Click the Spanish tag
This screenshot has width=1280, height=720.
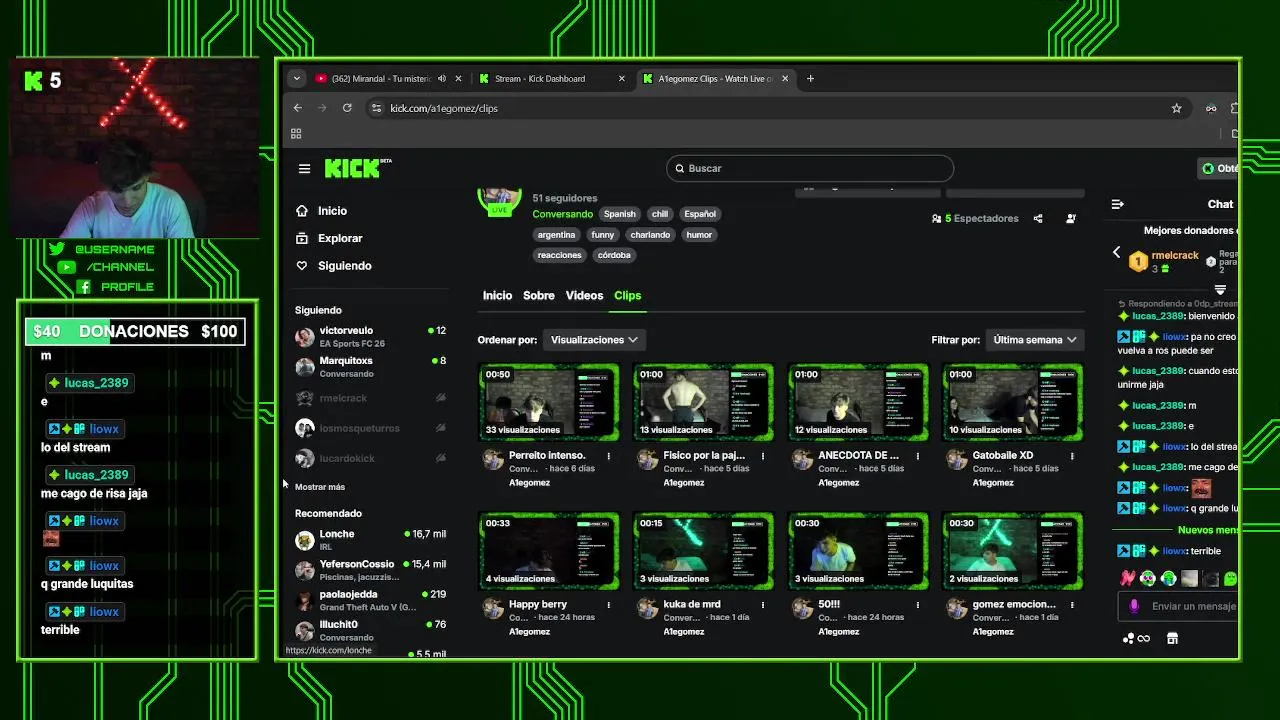point(619,214)
